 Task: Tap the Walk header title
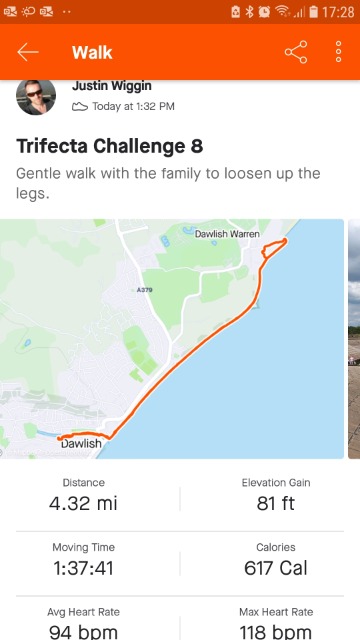tap(92, 53)
